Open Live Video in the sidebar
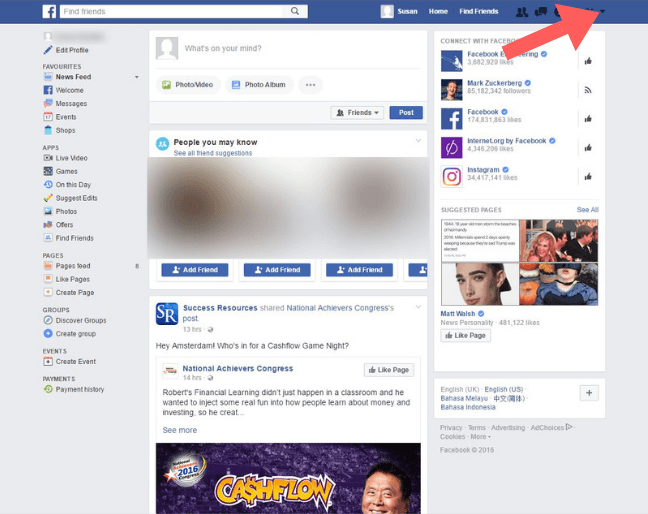Screen dimensions: 648x514 coord(71,158)
